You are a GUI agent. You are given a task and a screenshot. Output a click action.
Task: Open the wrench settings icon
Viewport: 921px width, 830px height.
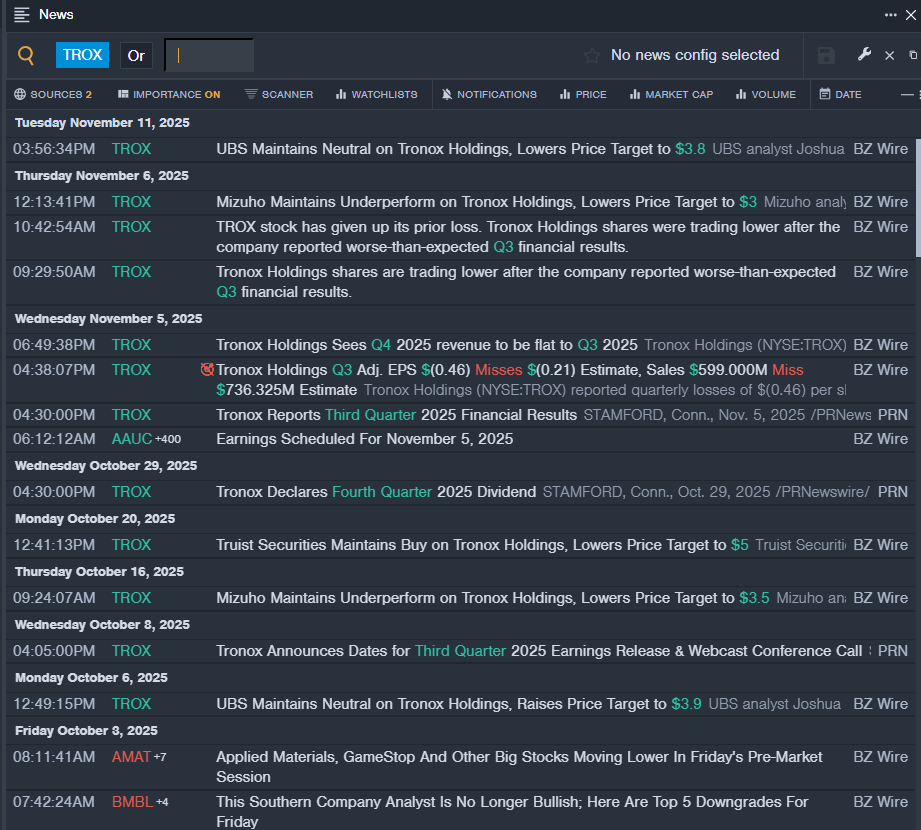coord(864,55)
